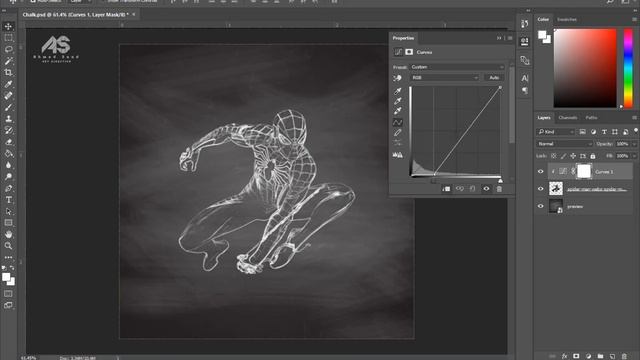Toggle lock transparent pixels
Screen dimensions: 640x360
(x=554, y=156)
